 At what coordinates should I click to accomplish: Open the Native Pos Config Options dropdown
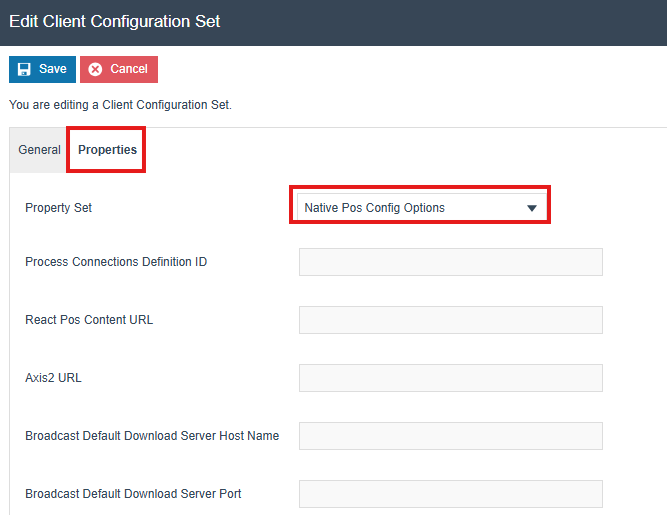410,208
